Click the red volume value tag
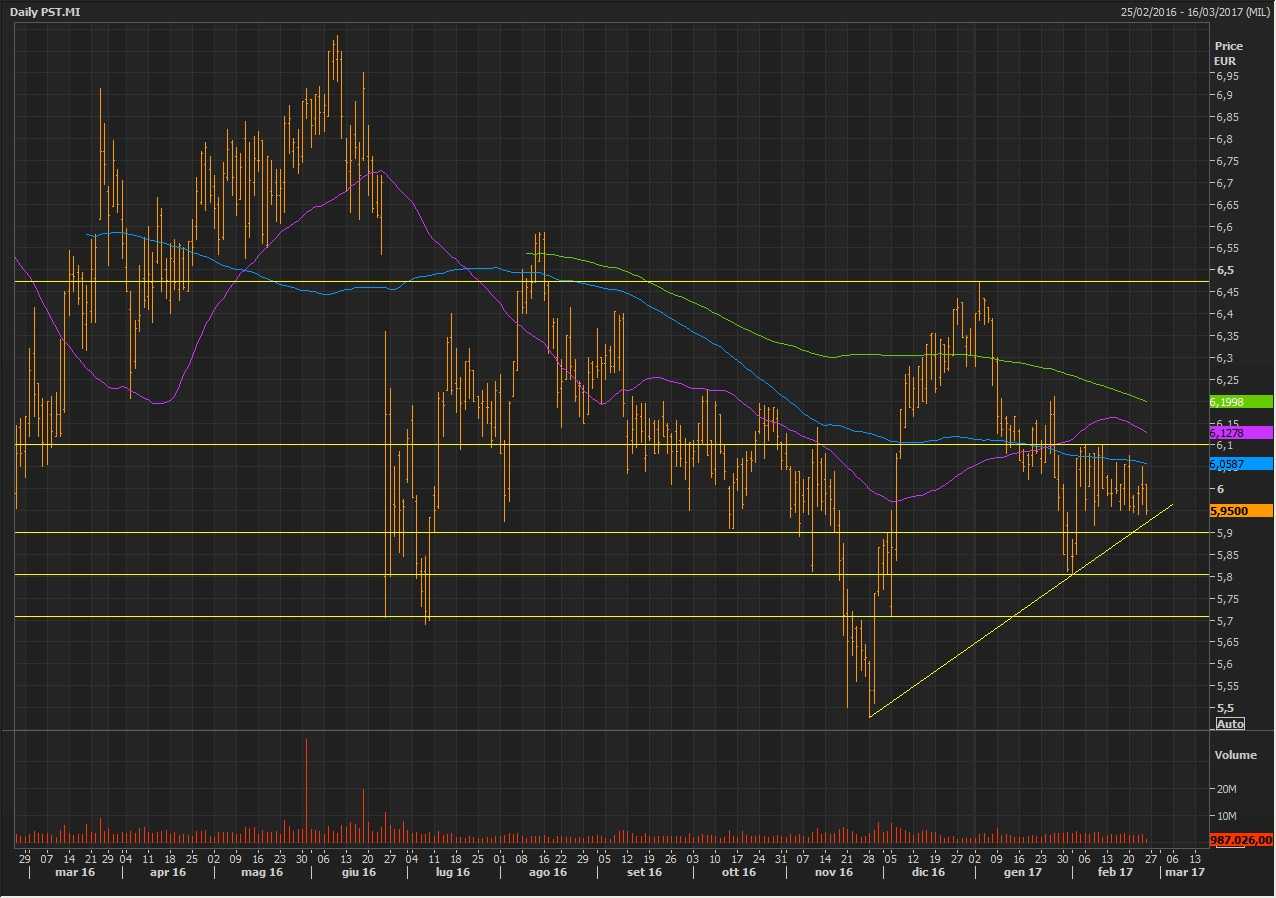The height and width of the screenshot is (898, 1276). [x=1240, y=840]
